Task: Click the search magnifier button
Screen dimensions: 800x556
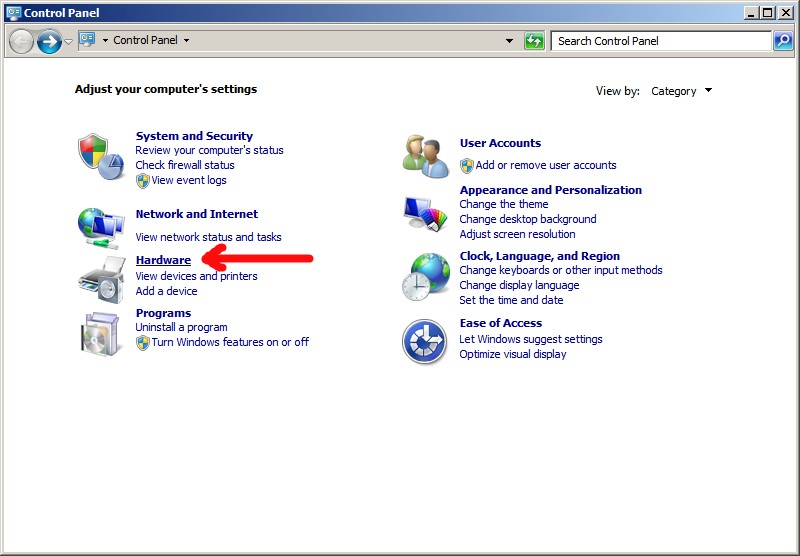Action: (x=783, y=41)
